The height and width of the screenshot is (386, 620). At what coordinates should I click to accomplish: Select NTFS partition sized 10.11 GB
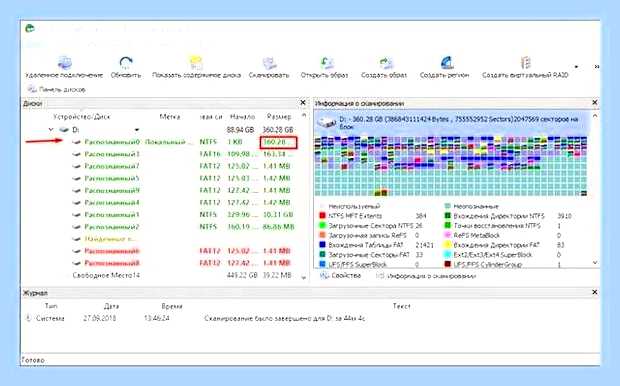point(184,215)
